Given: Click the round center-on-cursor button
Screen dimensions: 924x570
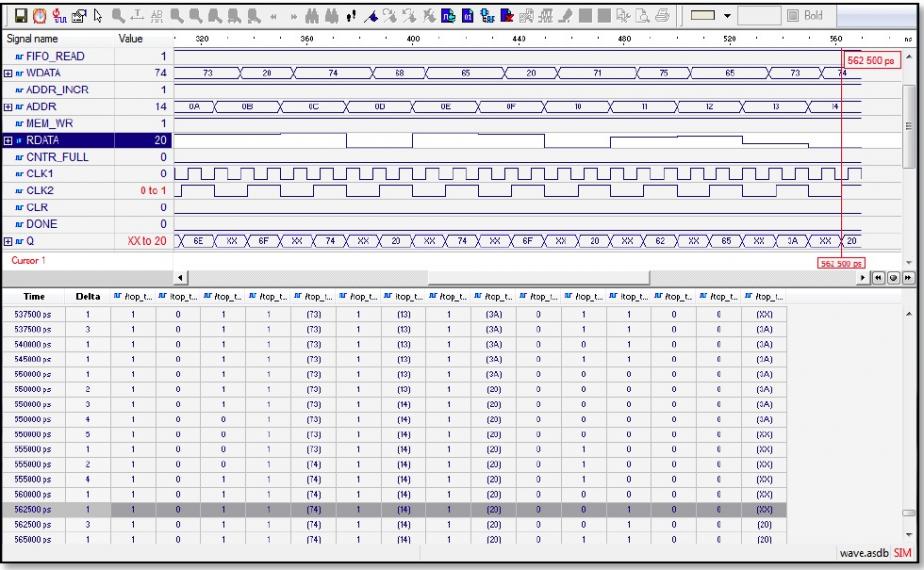Looking at the screenshot, I should [x=893, y=278].
